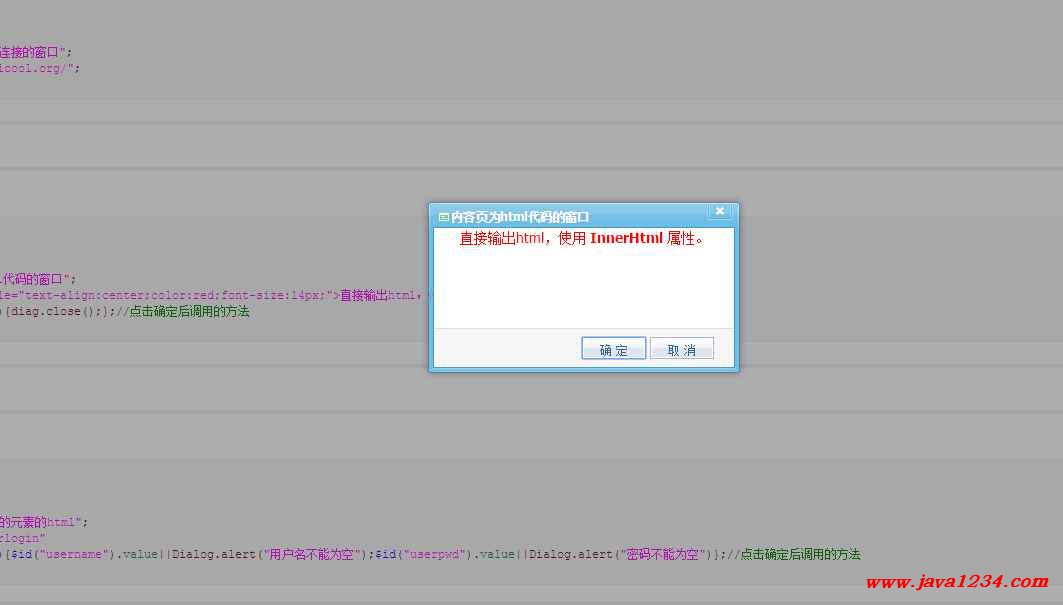Click the dialog title 内容页为html代码的窗口
Image resolution: width=1063 pixels, height=605 pixels.
tap(520, 217)
